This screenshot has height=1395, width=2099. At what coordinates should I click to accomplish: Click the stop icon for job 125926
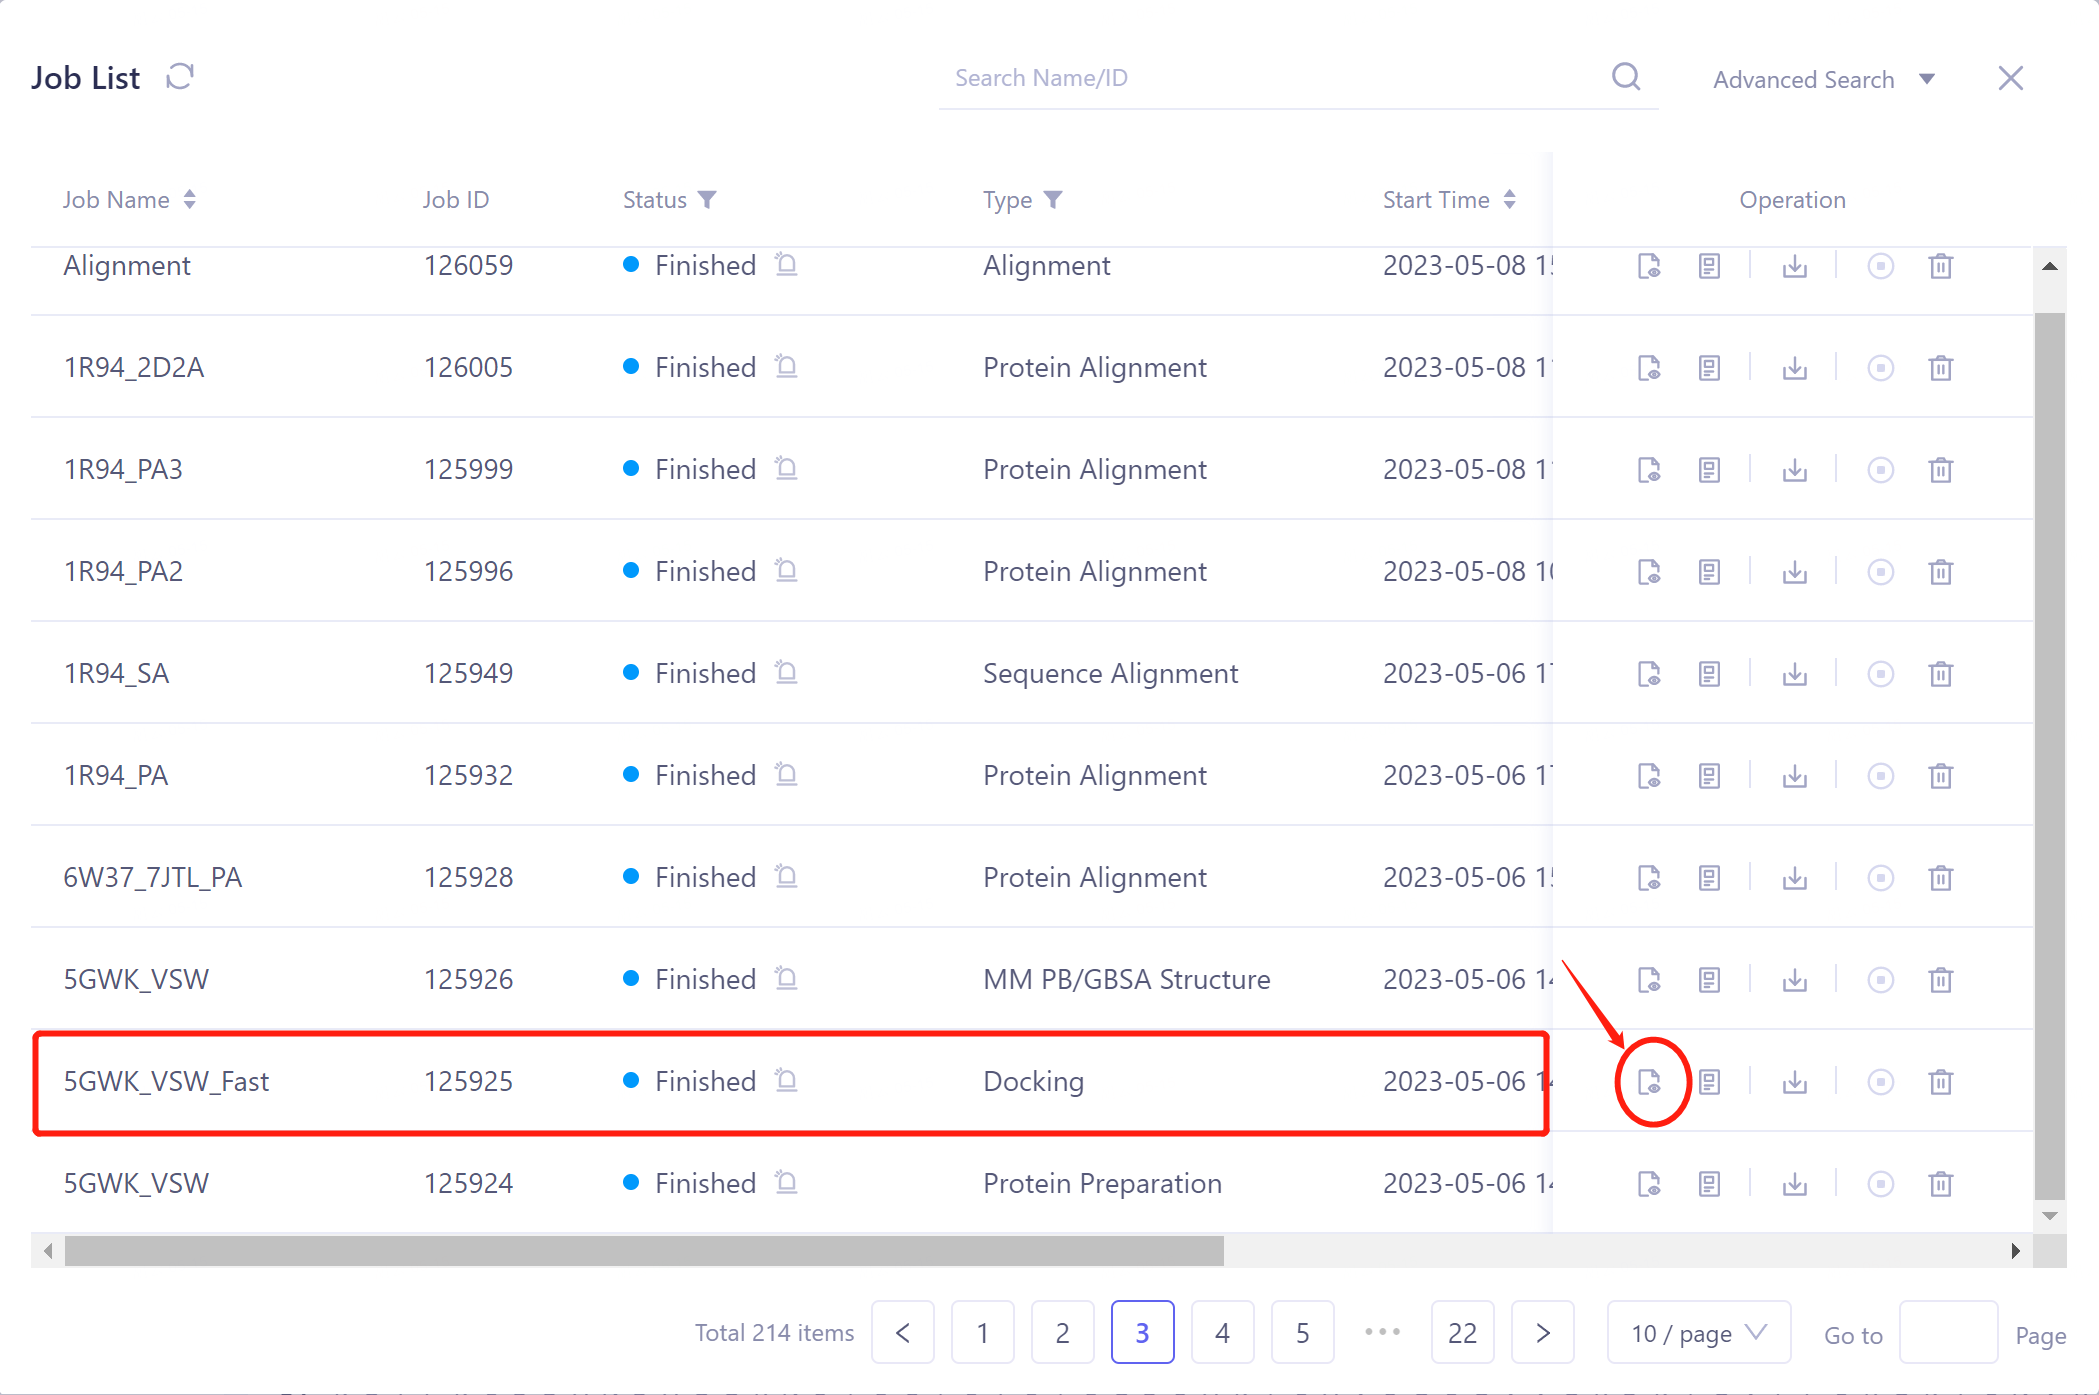click(1881, 979)
